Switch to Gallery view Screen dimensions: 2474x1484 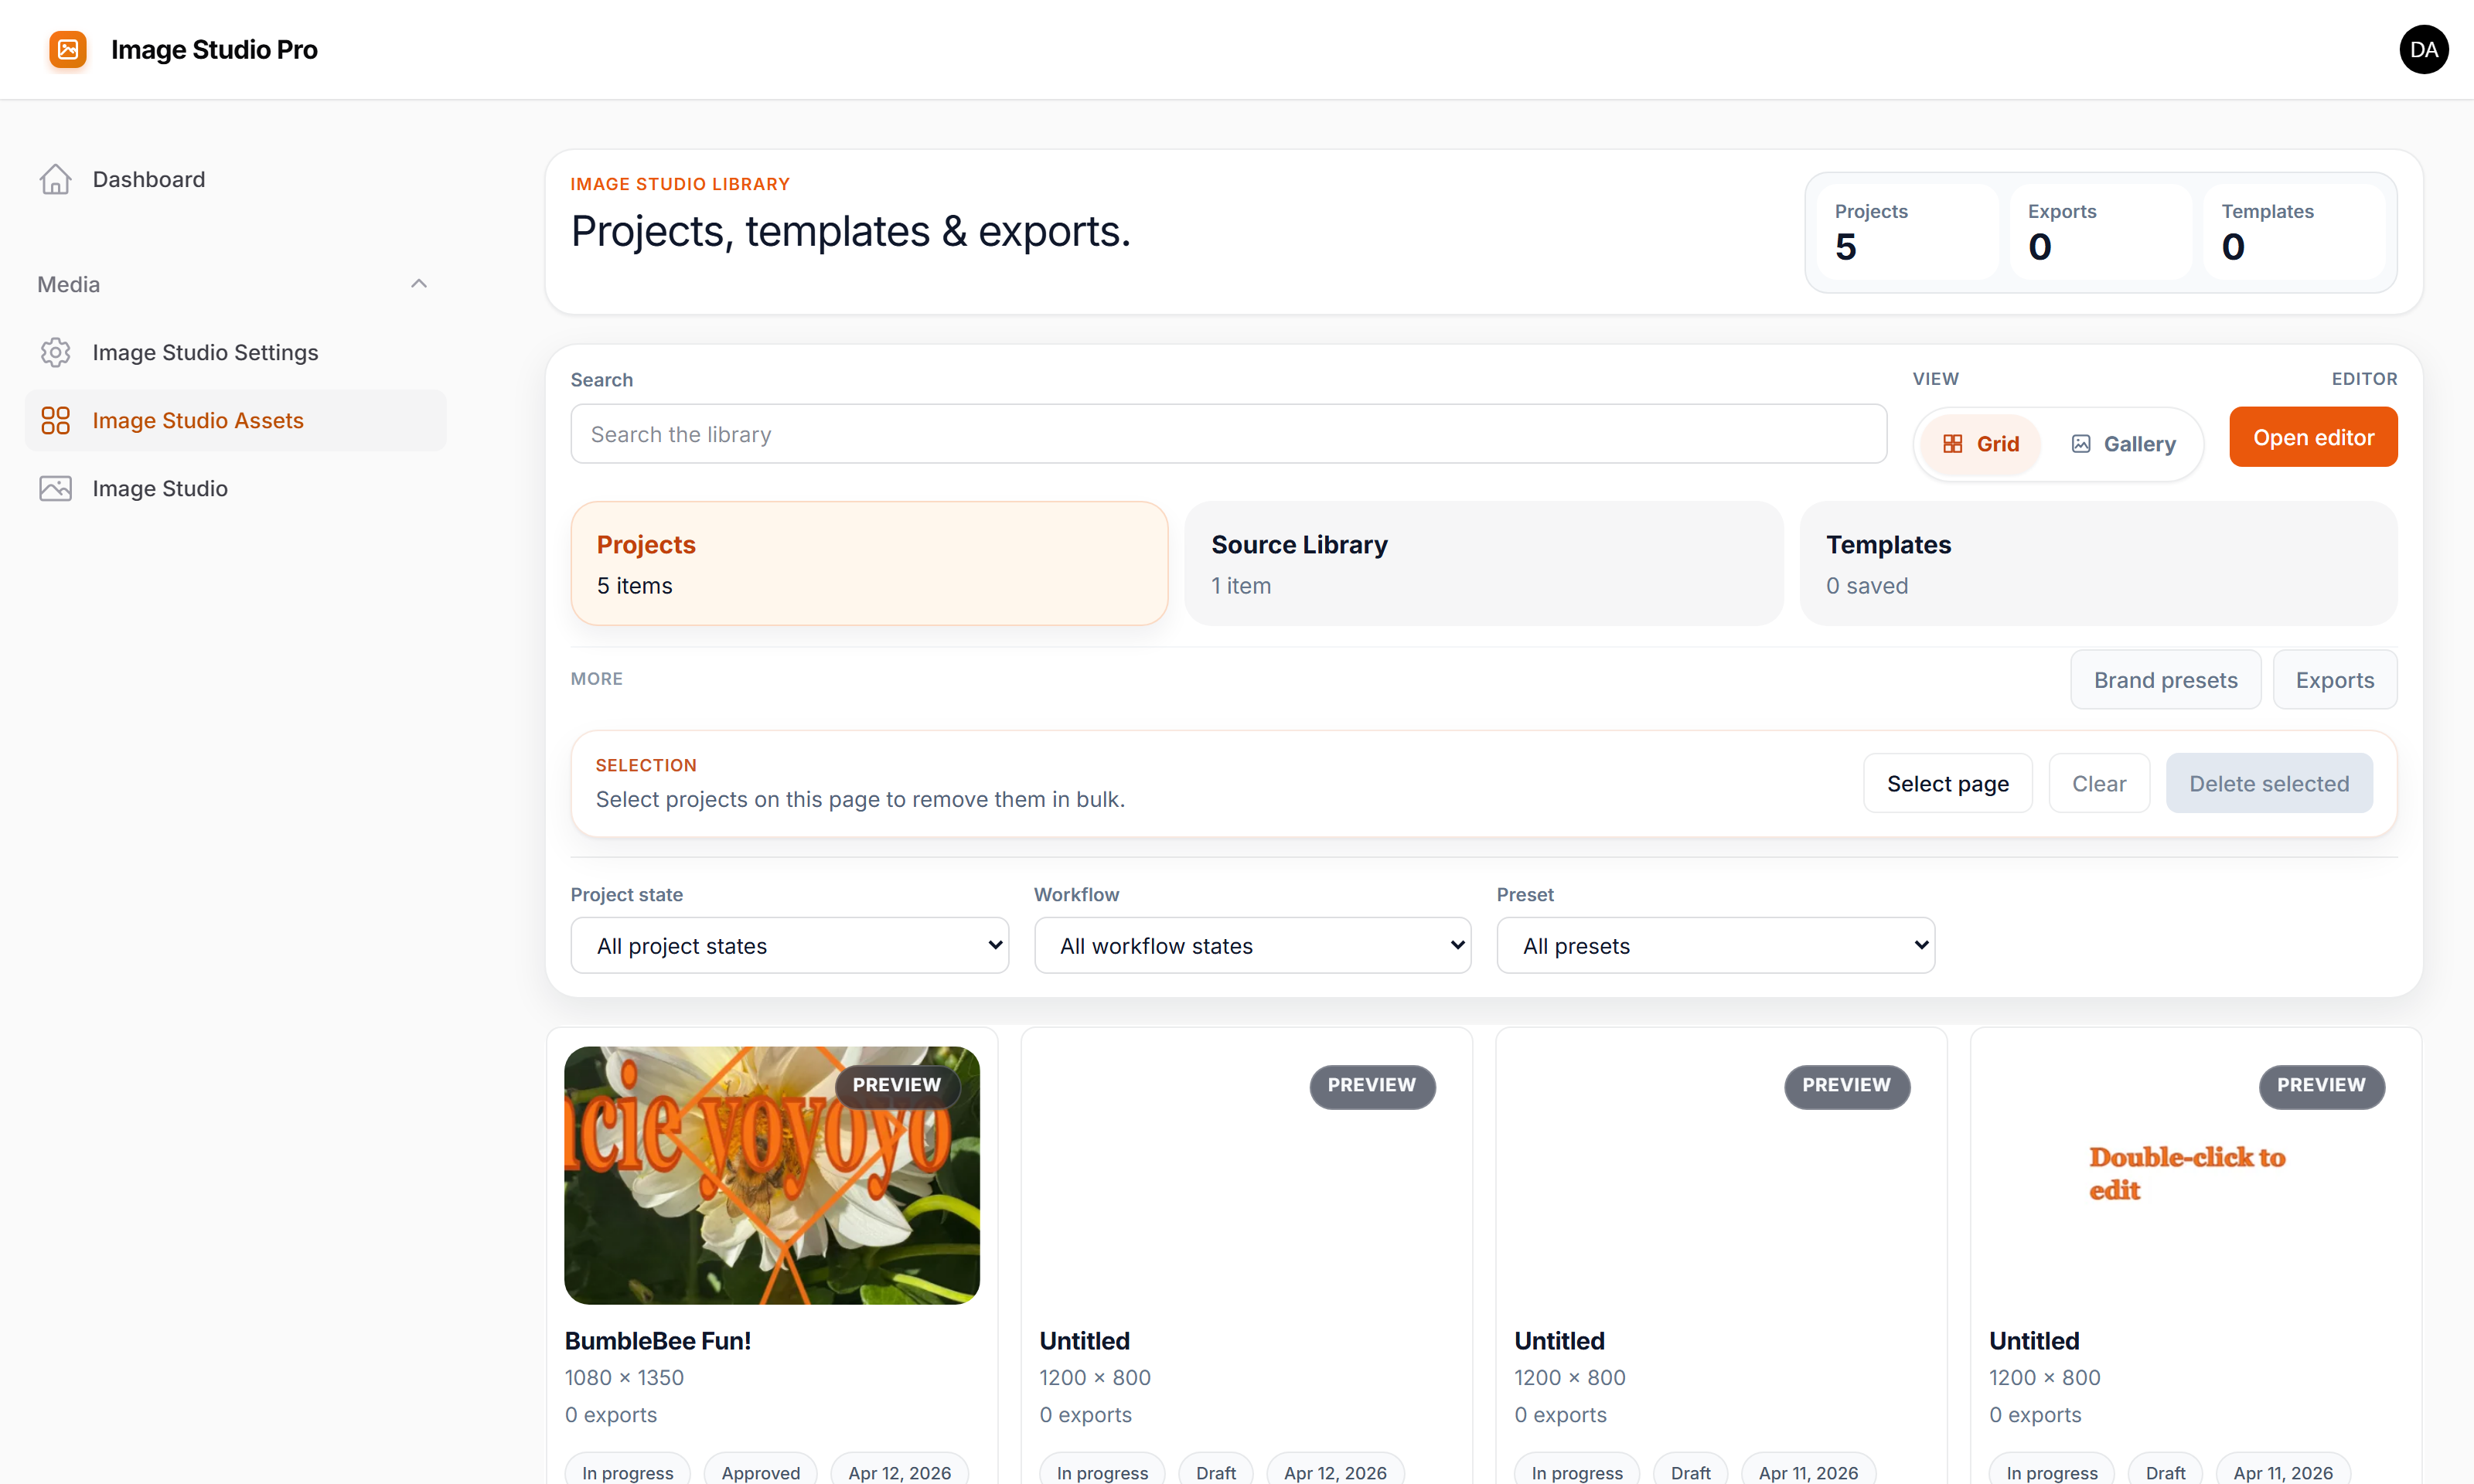(x=2124, y=443)
